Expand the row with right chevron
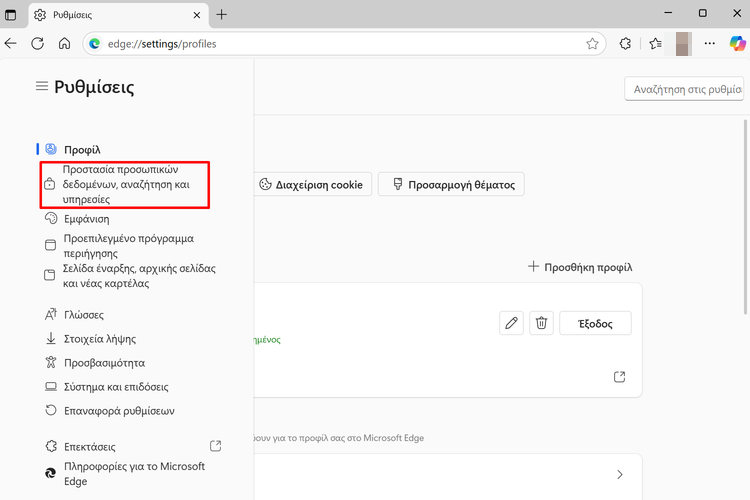 pyautogui.click(x=619, y=474)
